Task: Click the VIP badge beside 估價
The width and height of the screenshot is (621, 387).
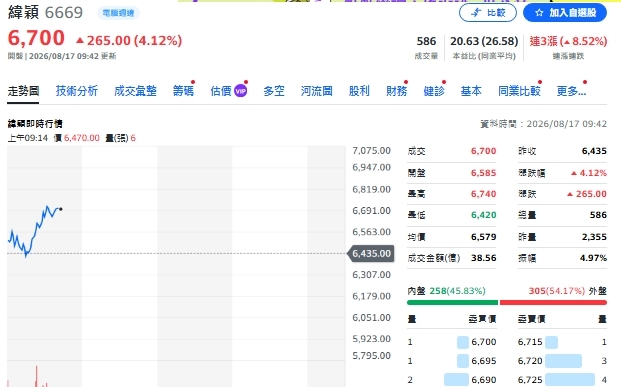Action: (240, 91)
